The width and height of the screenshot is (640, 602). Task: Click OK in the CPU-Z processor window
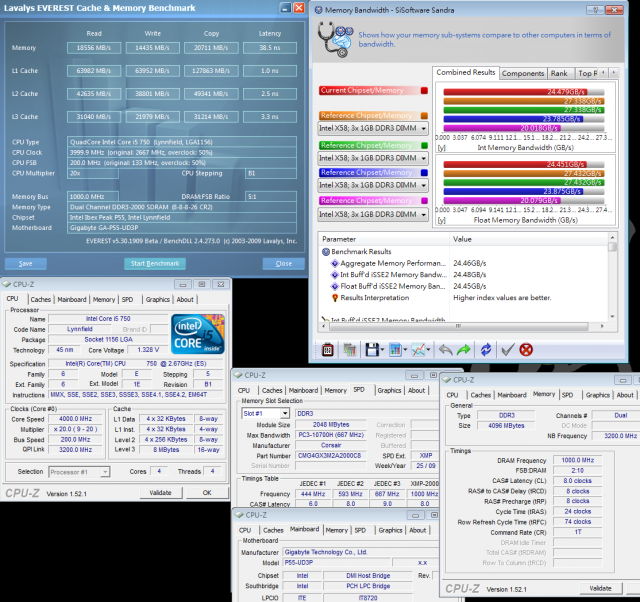207,493
